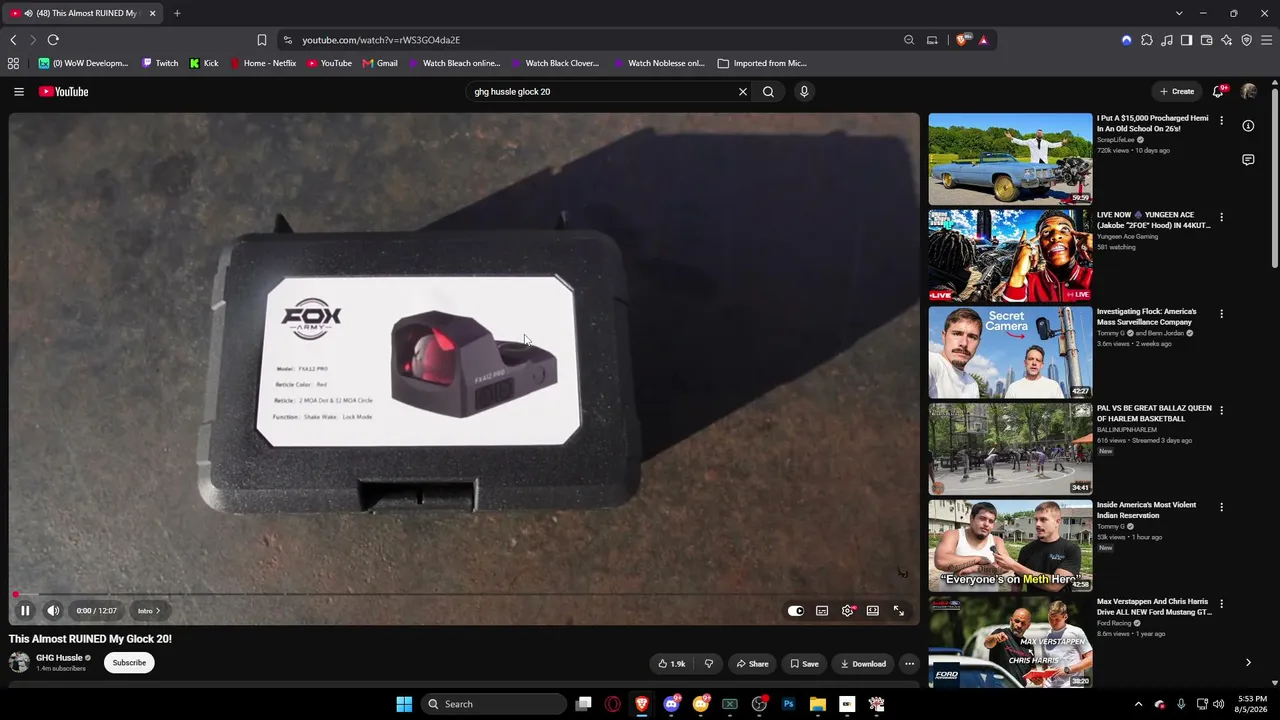Open the Brave Shields icon
Viewport: 1280px width, 720px height.
coord(962,40)
